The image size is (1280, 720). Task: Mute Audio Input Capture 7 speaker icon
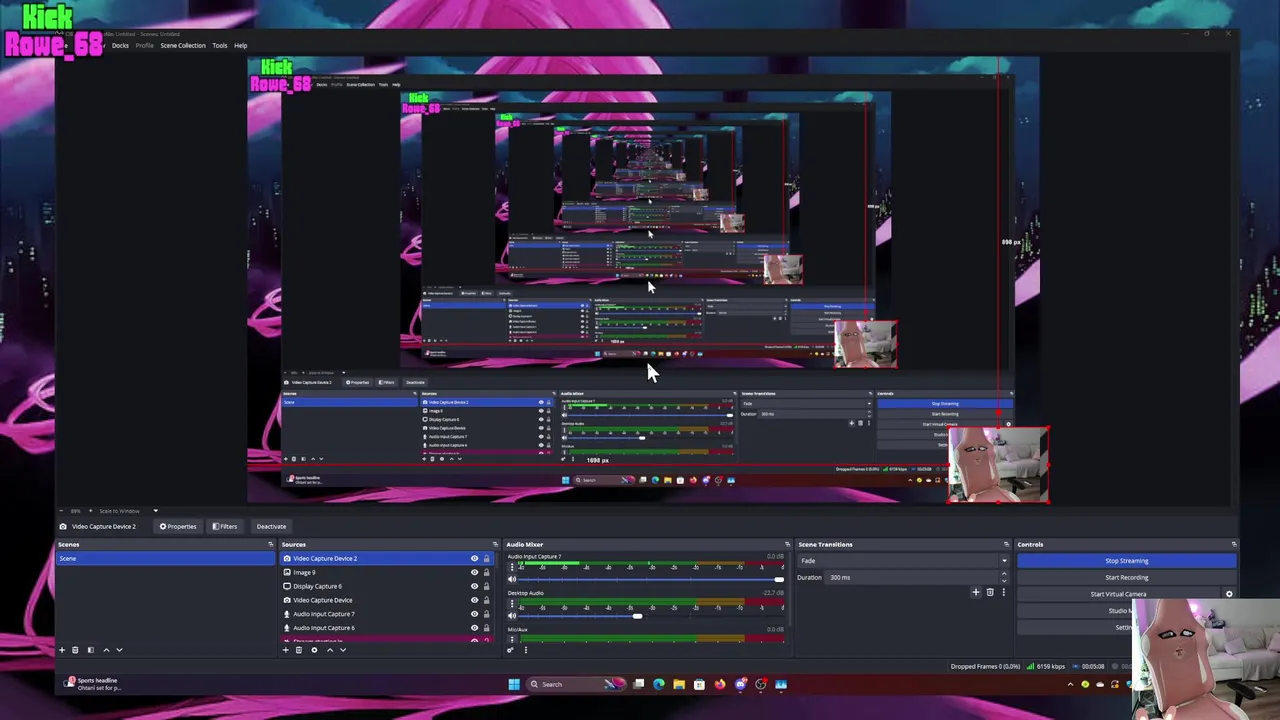click(x=513, y=579)
